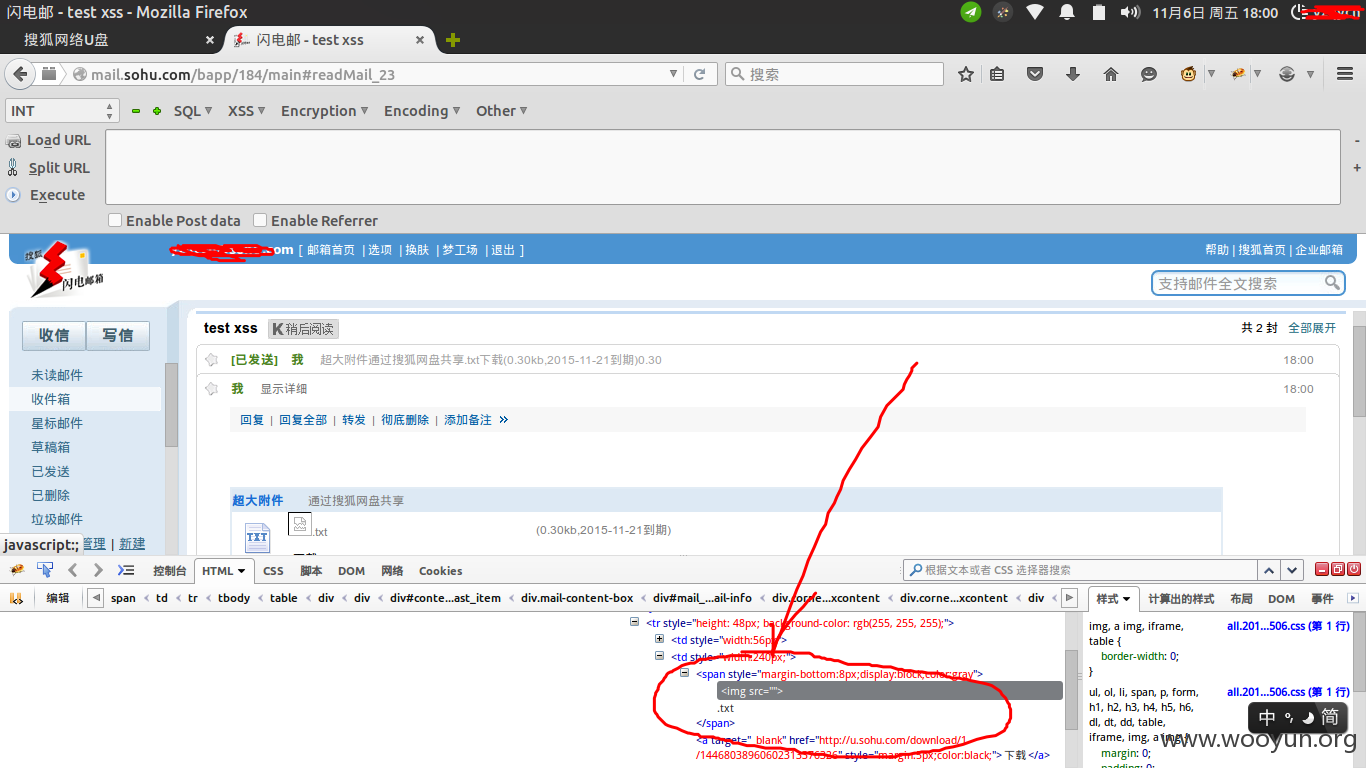Viewport: 1366px width, 768px height.
Task: Open the Encryption dropdown menu
Action: (x=325, y=111)
